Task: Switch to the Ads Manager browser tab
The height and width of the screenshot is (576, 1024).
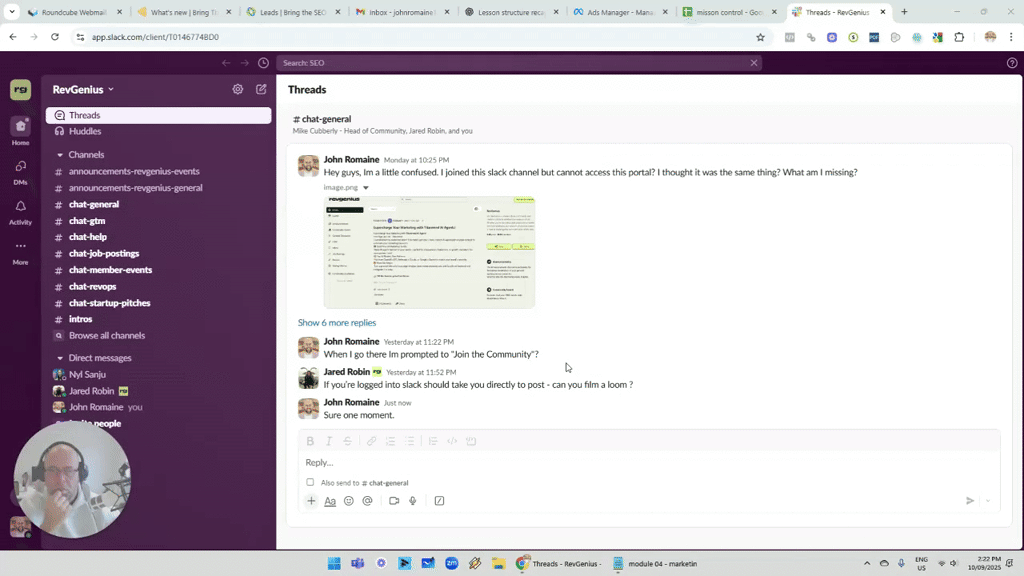Action: 620,12
